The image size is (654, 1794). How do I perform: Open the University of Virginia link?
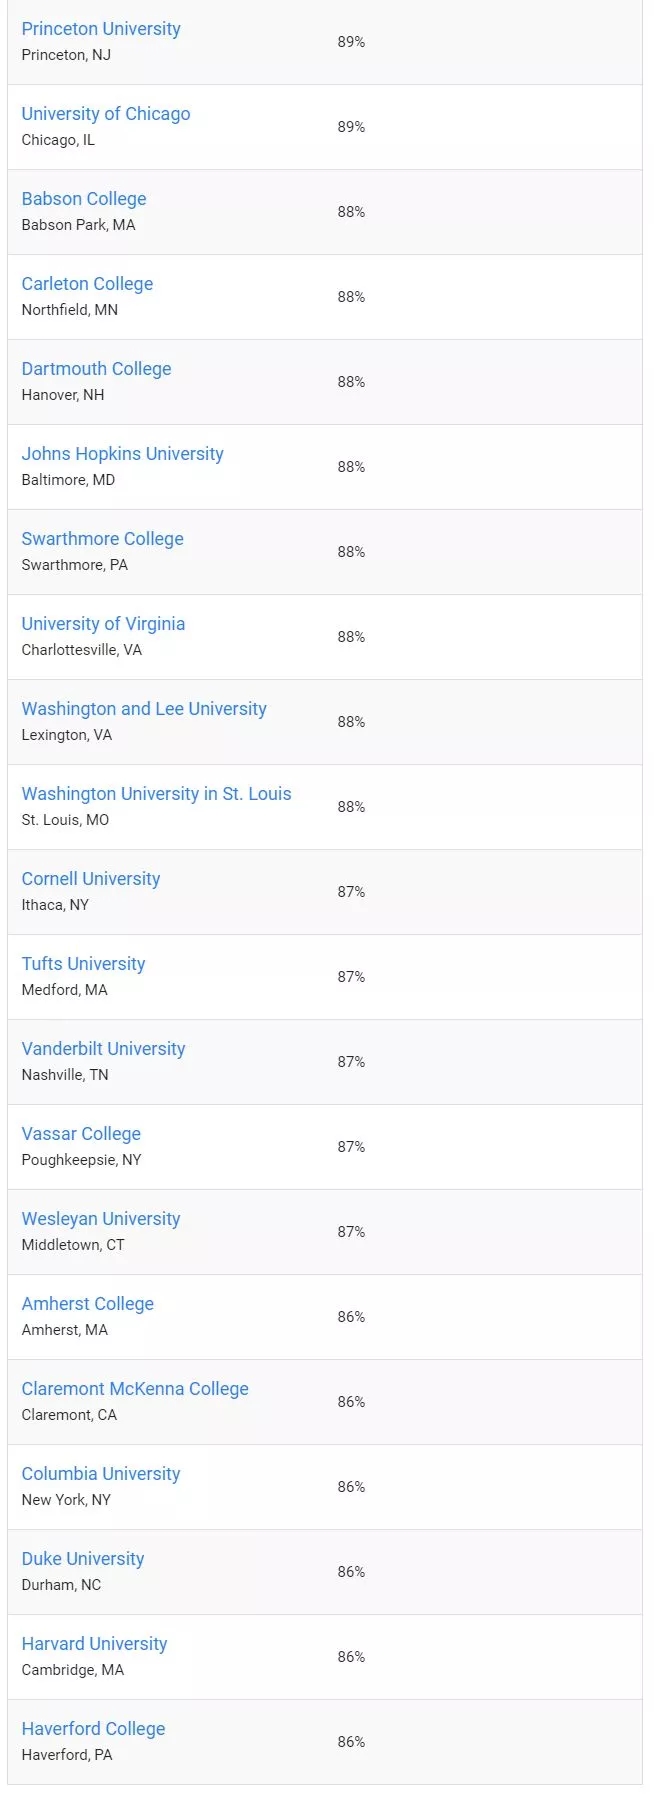(103, 624)
